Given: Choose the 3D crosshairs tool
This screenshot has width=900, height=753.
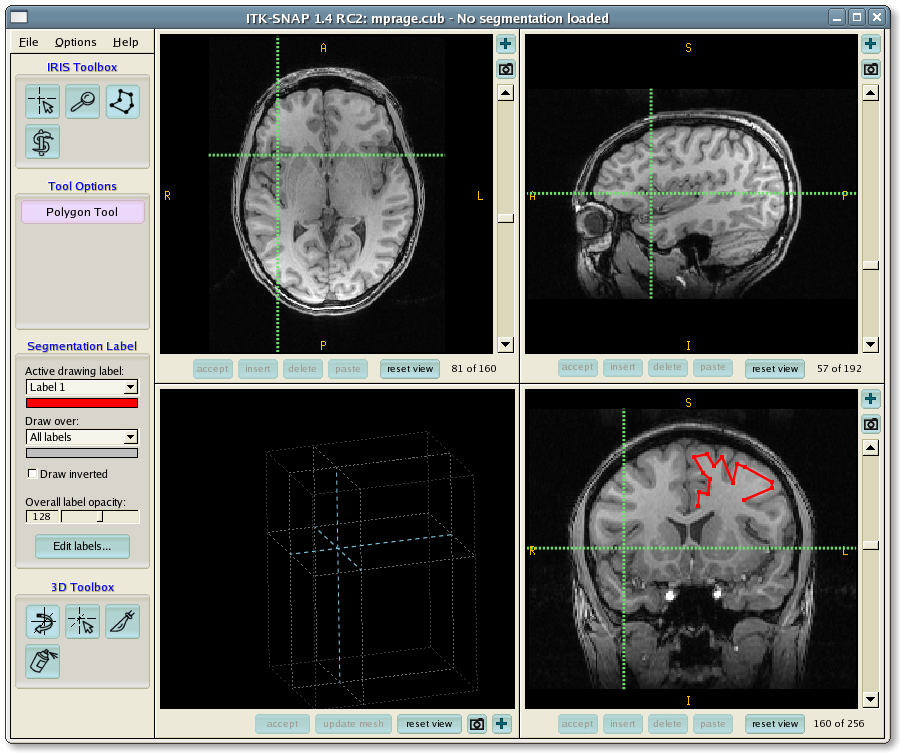Looking at the screenshot, I should click(82, 622).
